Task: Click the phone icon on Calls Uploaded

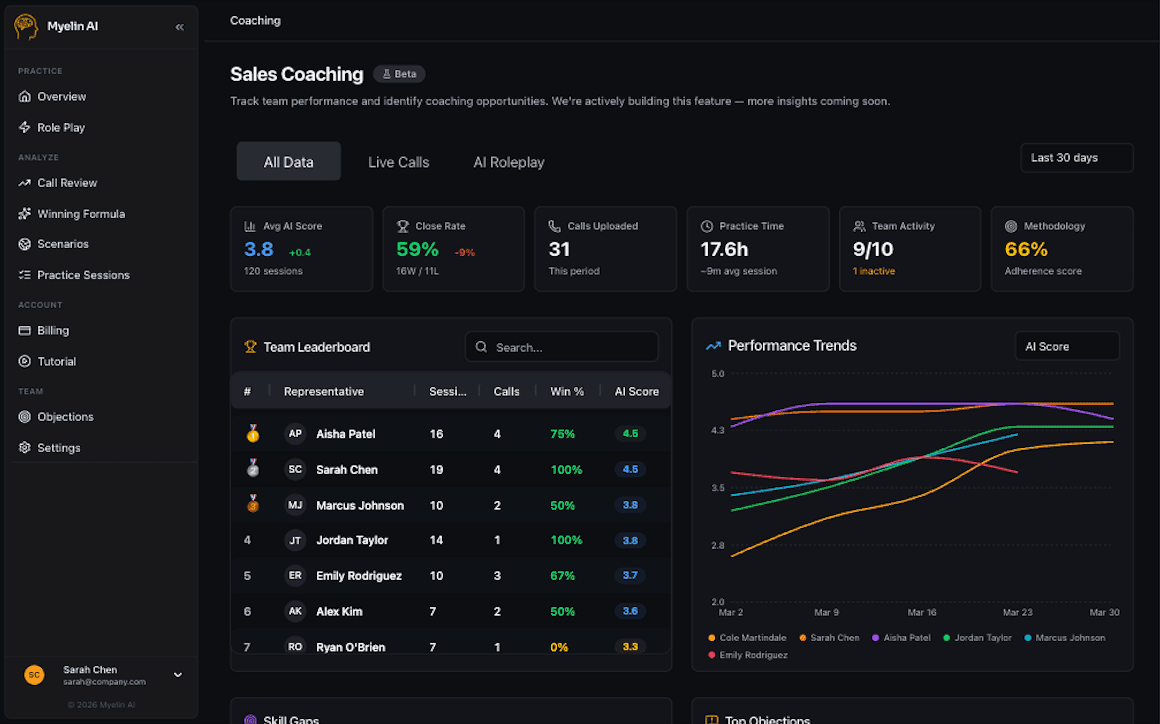Action: [x=554, y=226]
